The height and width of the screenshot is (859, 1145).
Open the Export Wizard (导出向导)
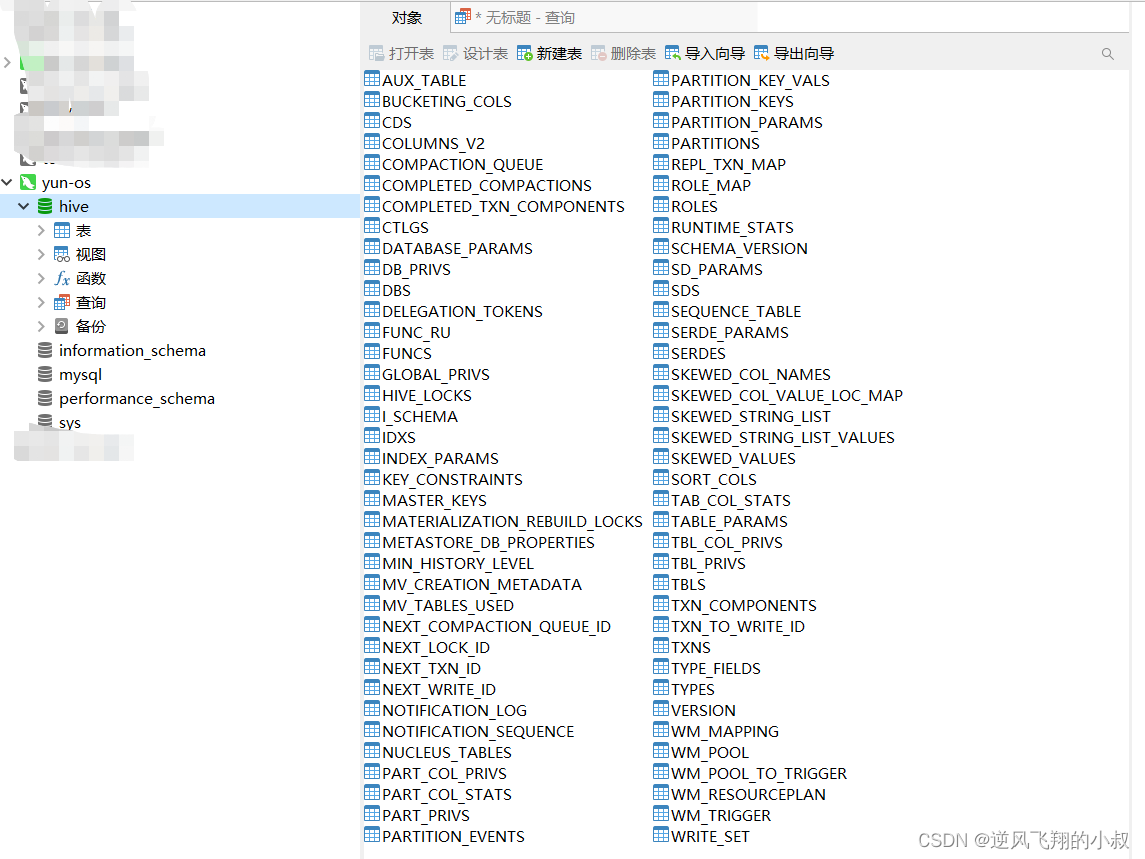pyautogui.click(x=794, y=53)
